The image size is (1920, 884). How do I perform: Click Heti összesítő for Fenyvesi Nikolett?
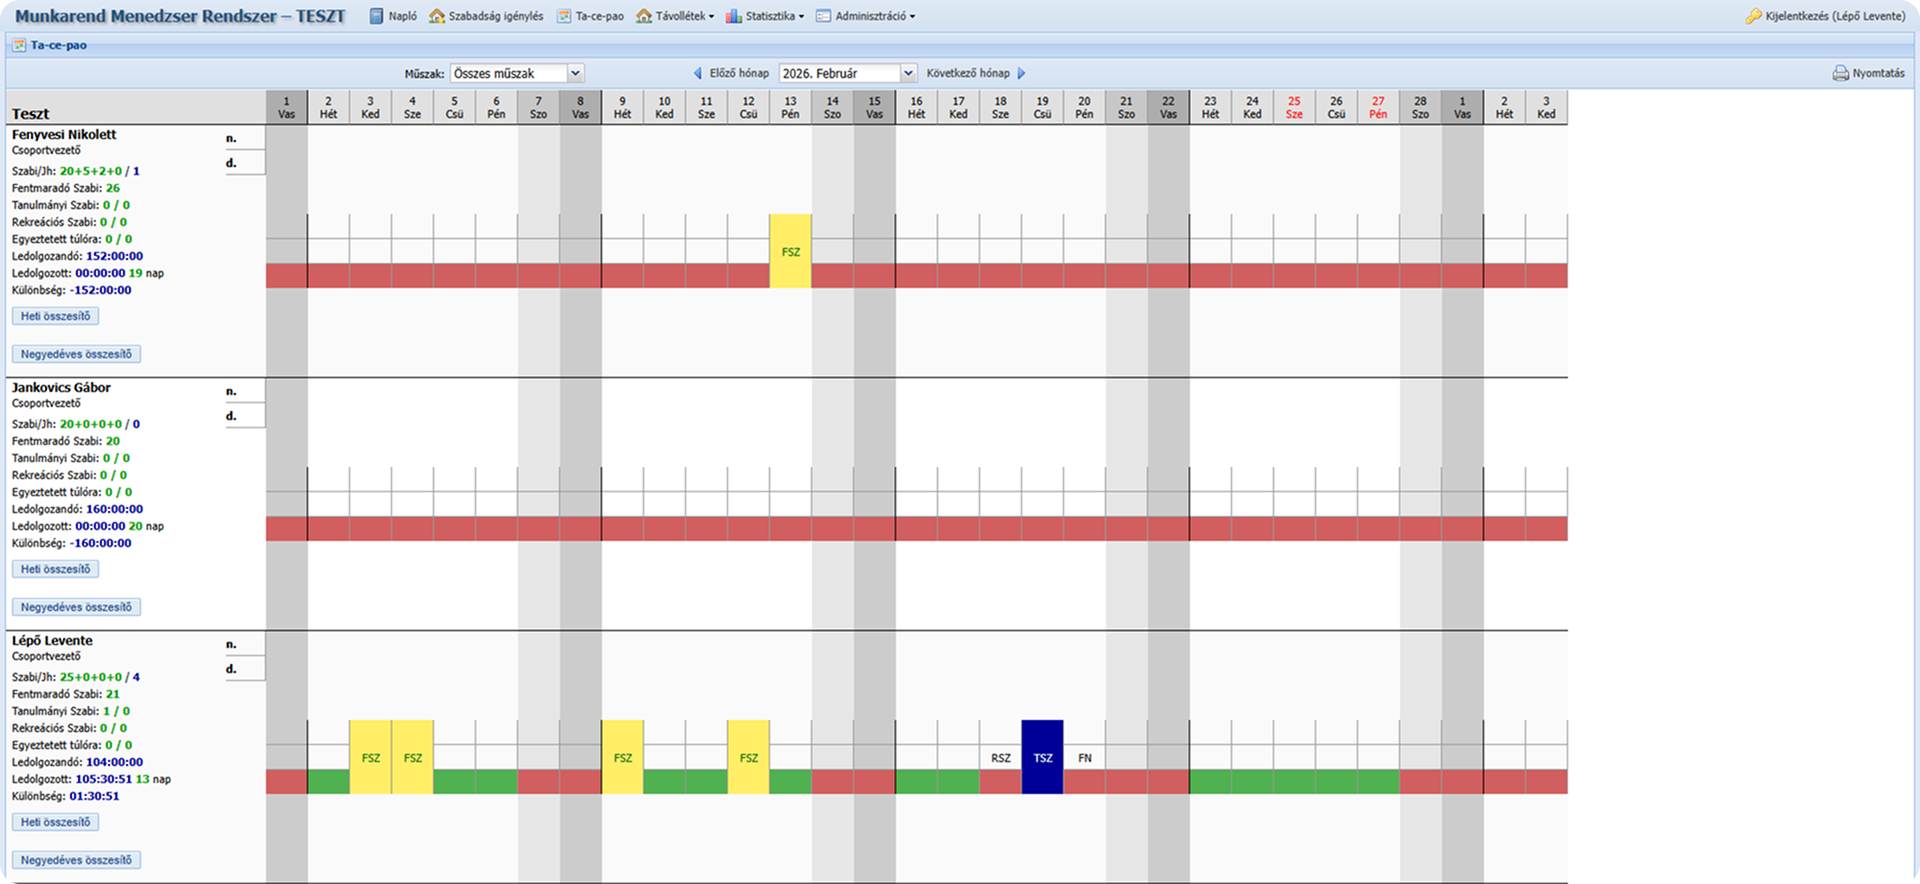[56, 316]
